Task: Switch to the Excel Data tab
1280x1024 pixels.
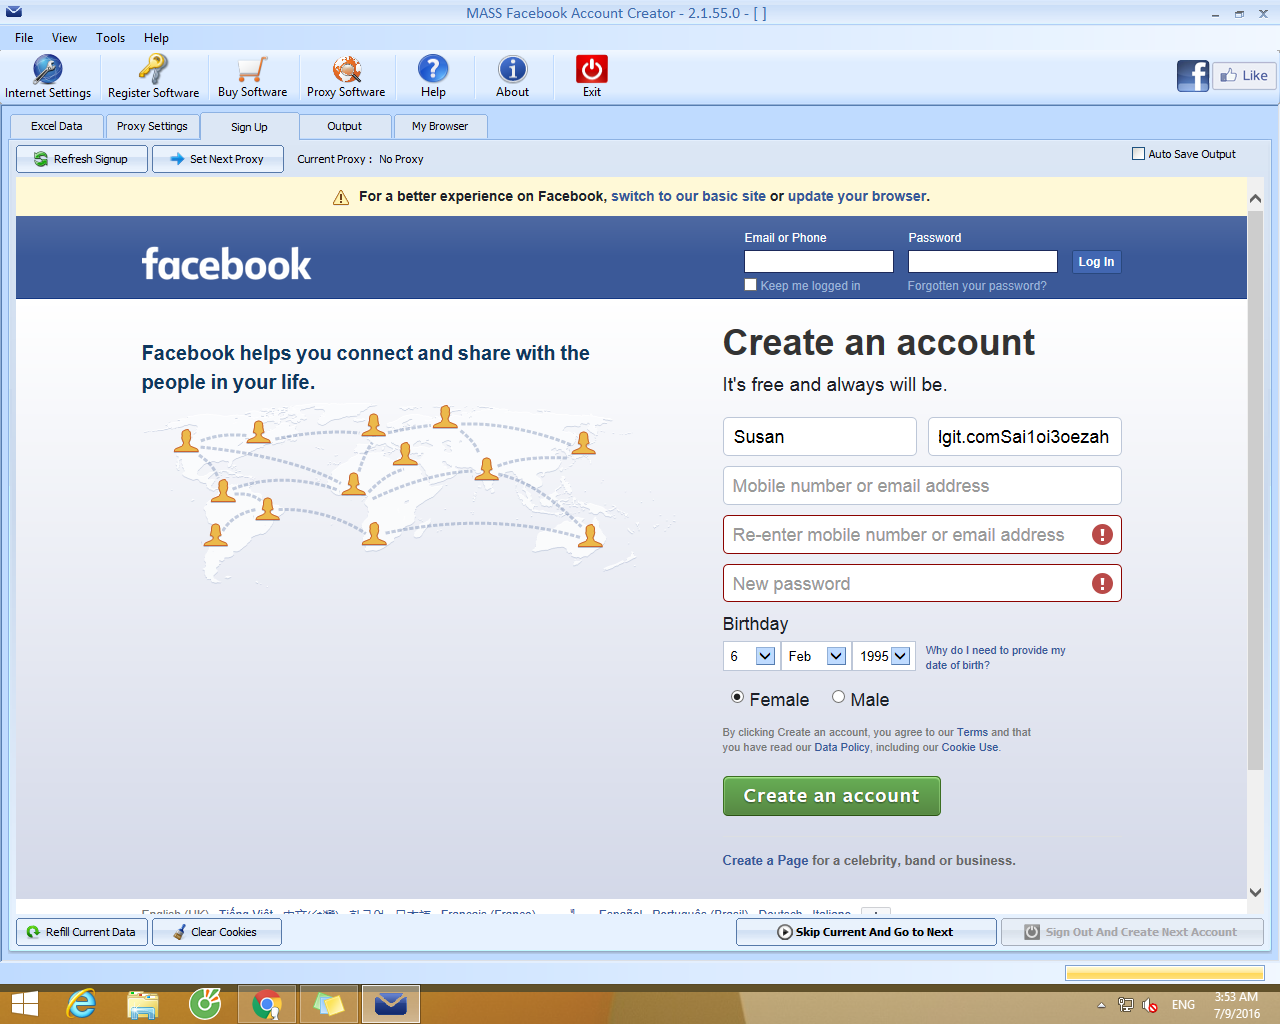Action: tap(56, 126)
